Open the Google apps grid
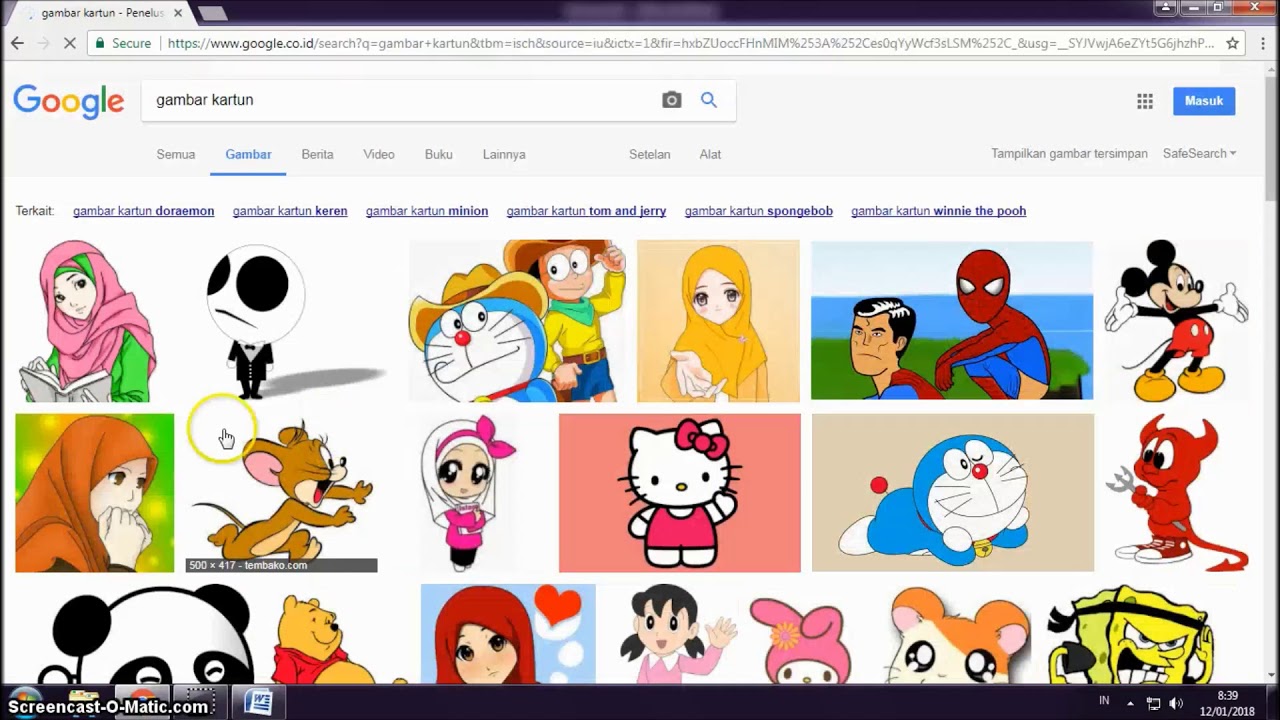Image resolution: width=1280 pixels, height=720 pixels. pyautogui.click(x=1145, y=101)
